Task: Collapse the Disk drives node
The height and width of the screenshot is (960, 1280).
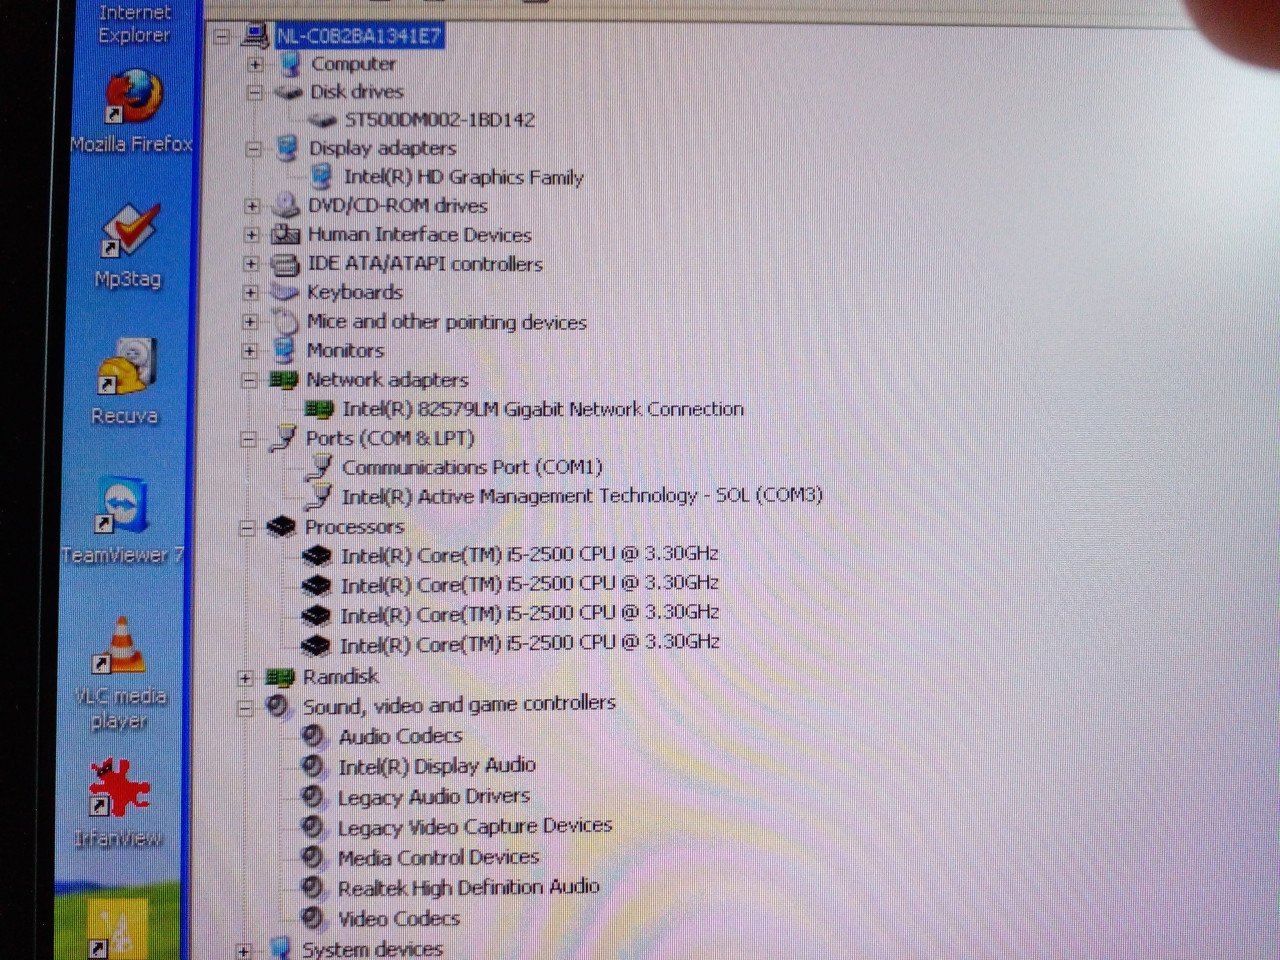Action: point(255,93)
